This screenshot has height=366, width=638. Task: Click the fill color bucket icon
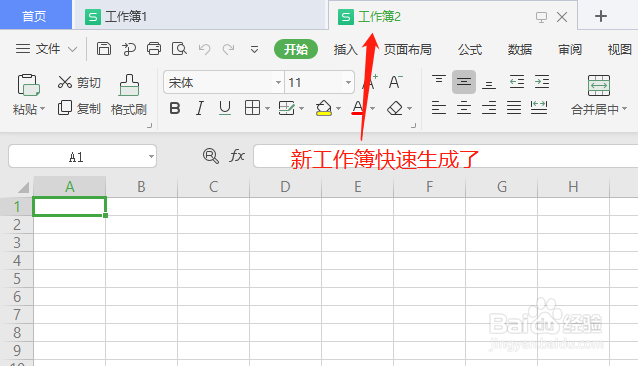click(323, 108)
